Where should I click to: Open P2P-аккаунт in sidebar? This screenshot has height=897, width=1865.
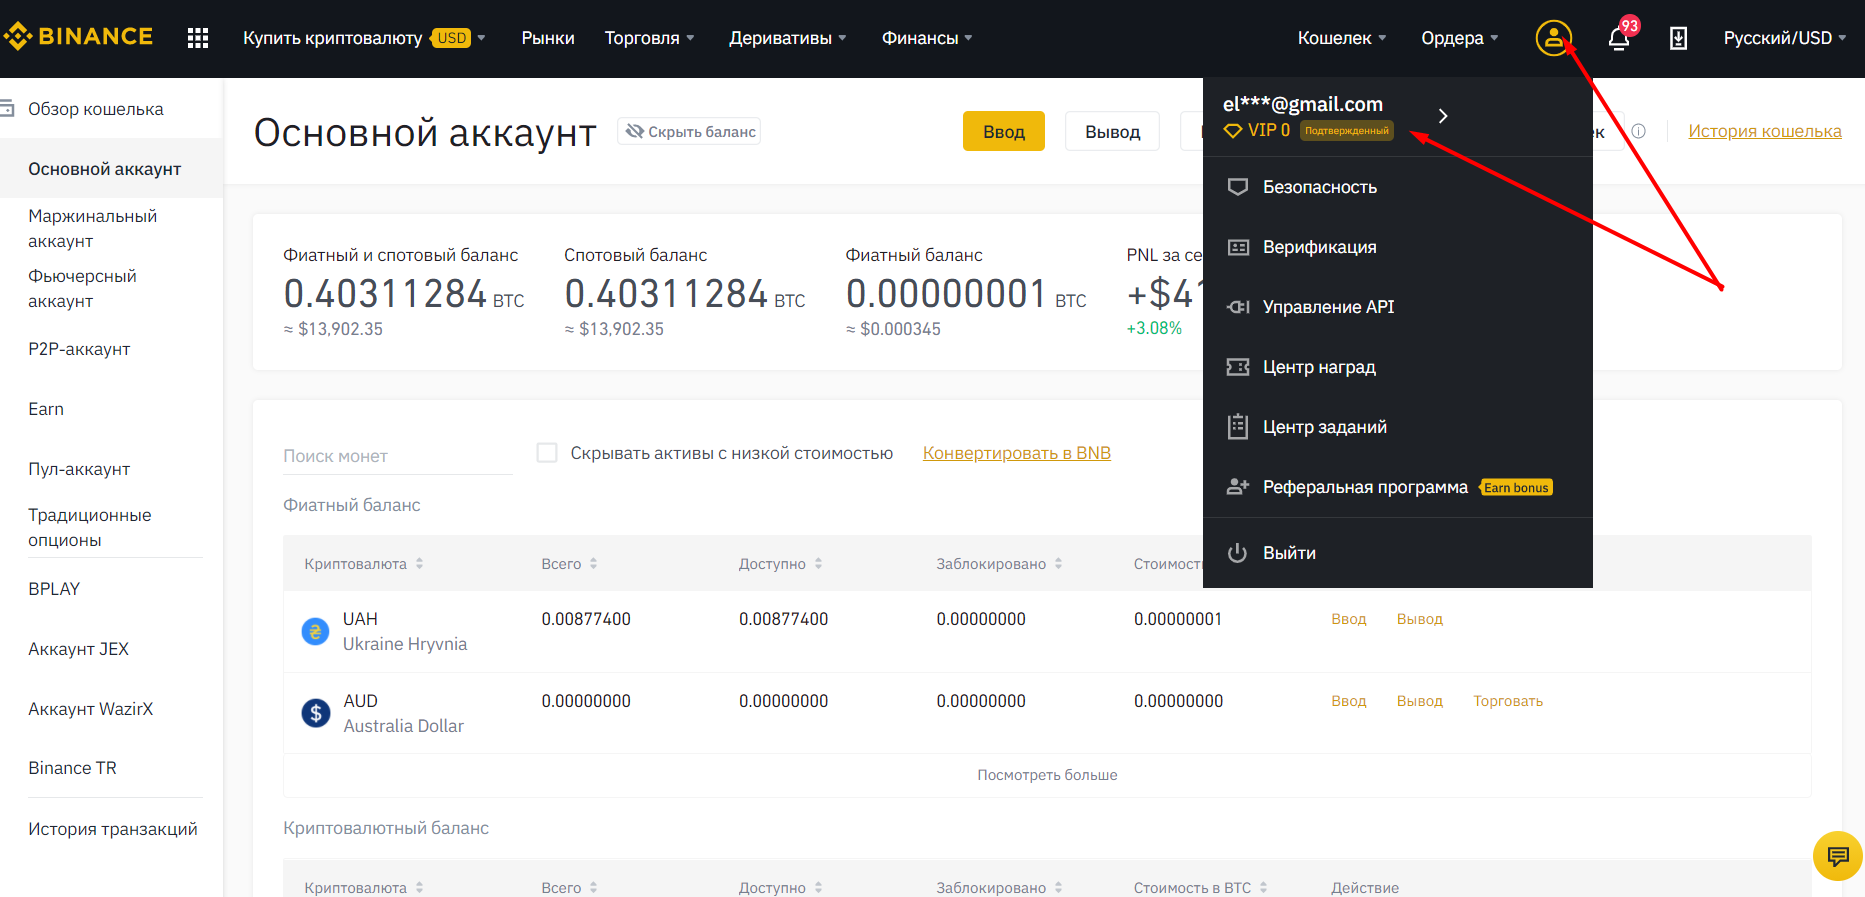(x=79, y=349)
